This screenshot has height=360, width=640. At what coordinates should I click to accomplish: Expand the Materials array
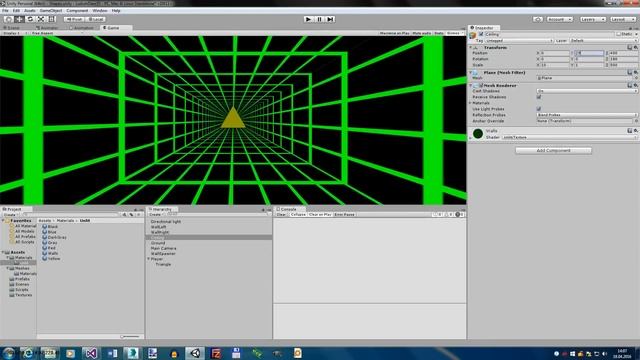(x=471, y=103)
